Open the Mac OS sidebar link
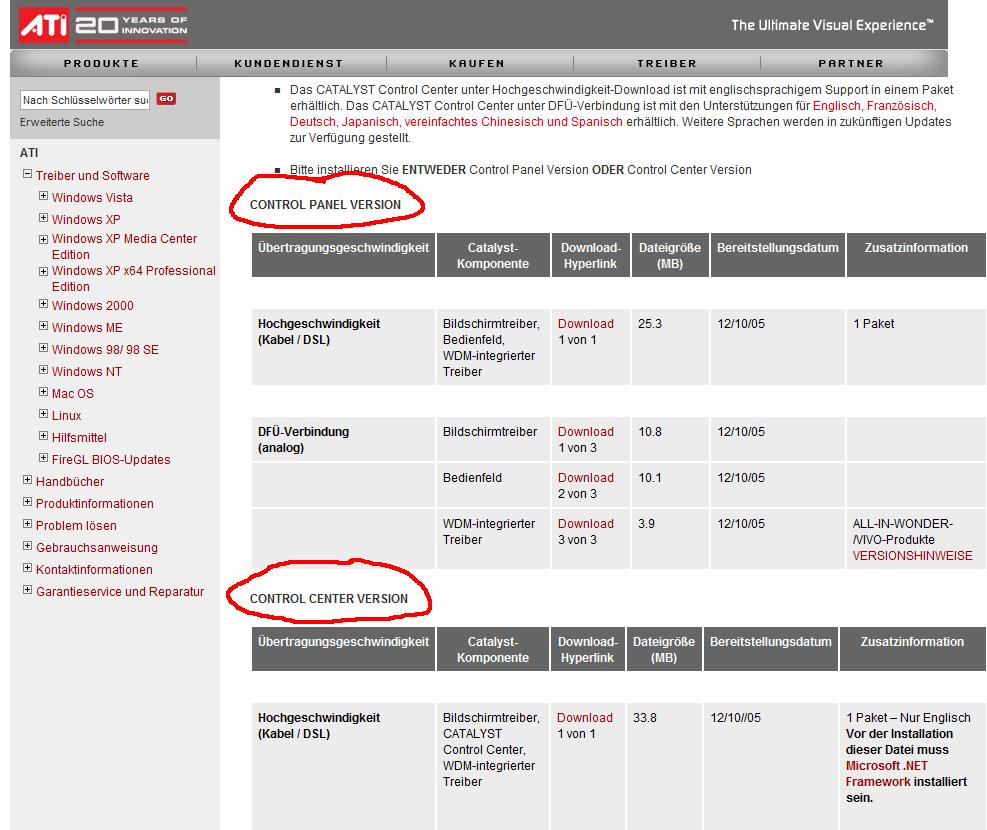Image resolution: width=987 pixels, height=830 pixels. (72, 394)
